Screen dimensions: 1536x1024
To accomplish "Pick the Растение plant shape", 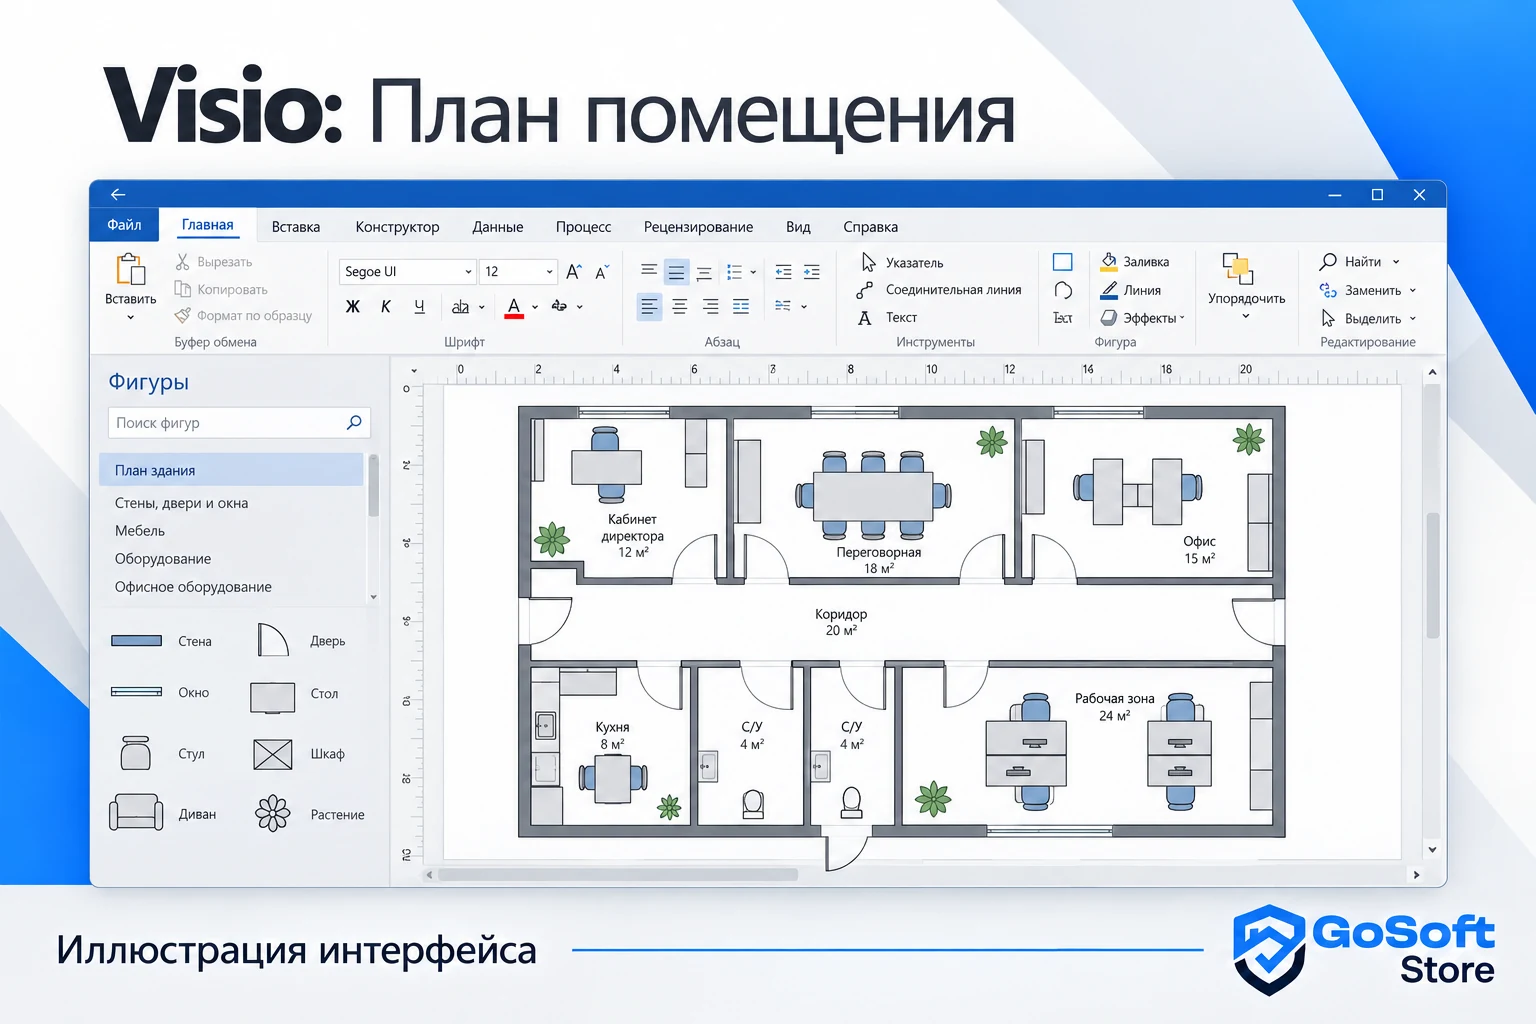I will tap(273, 814).
